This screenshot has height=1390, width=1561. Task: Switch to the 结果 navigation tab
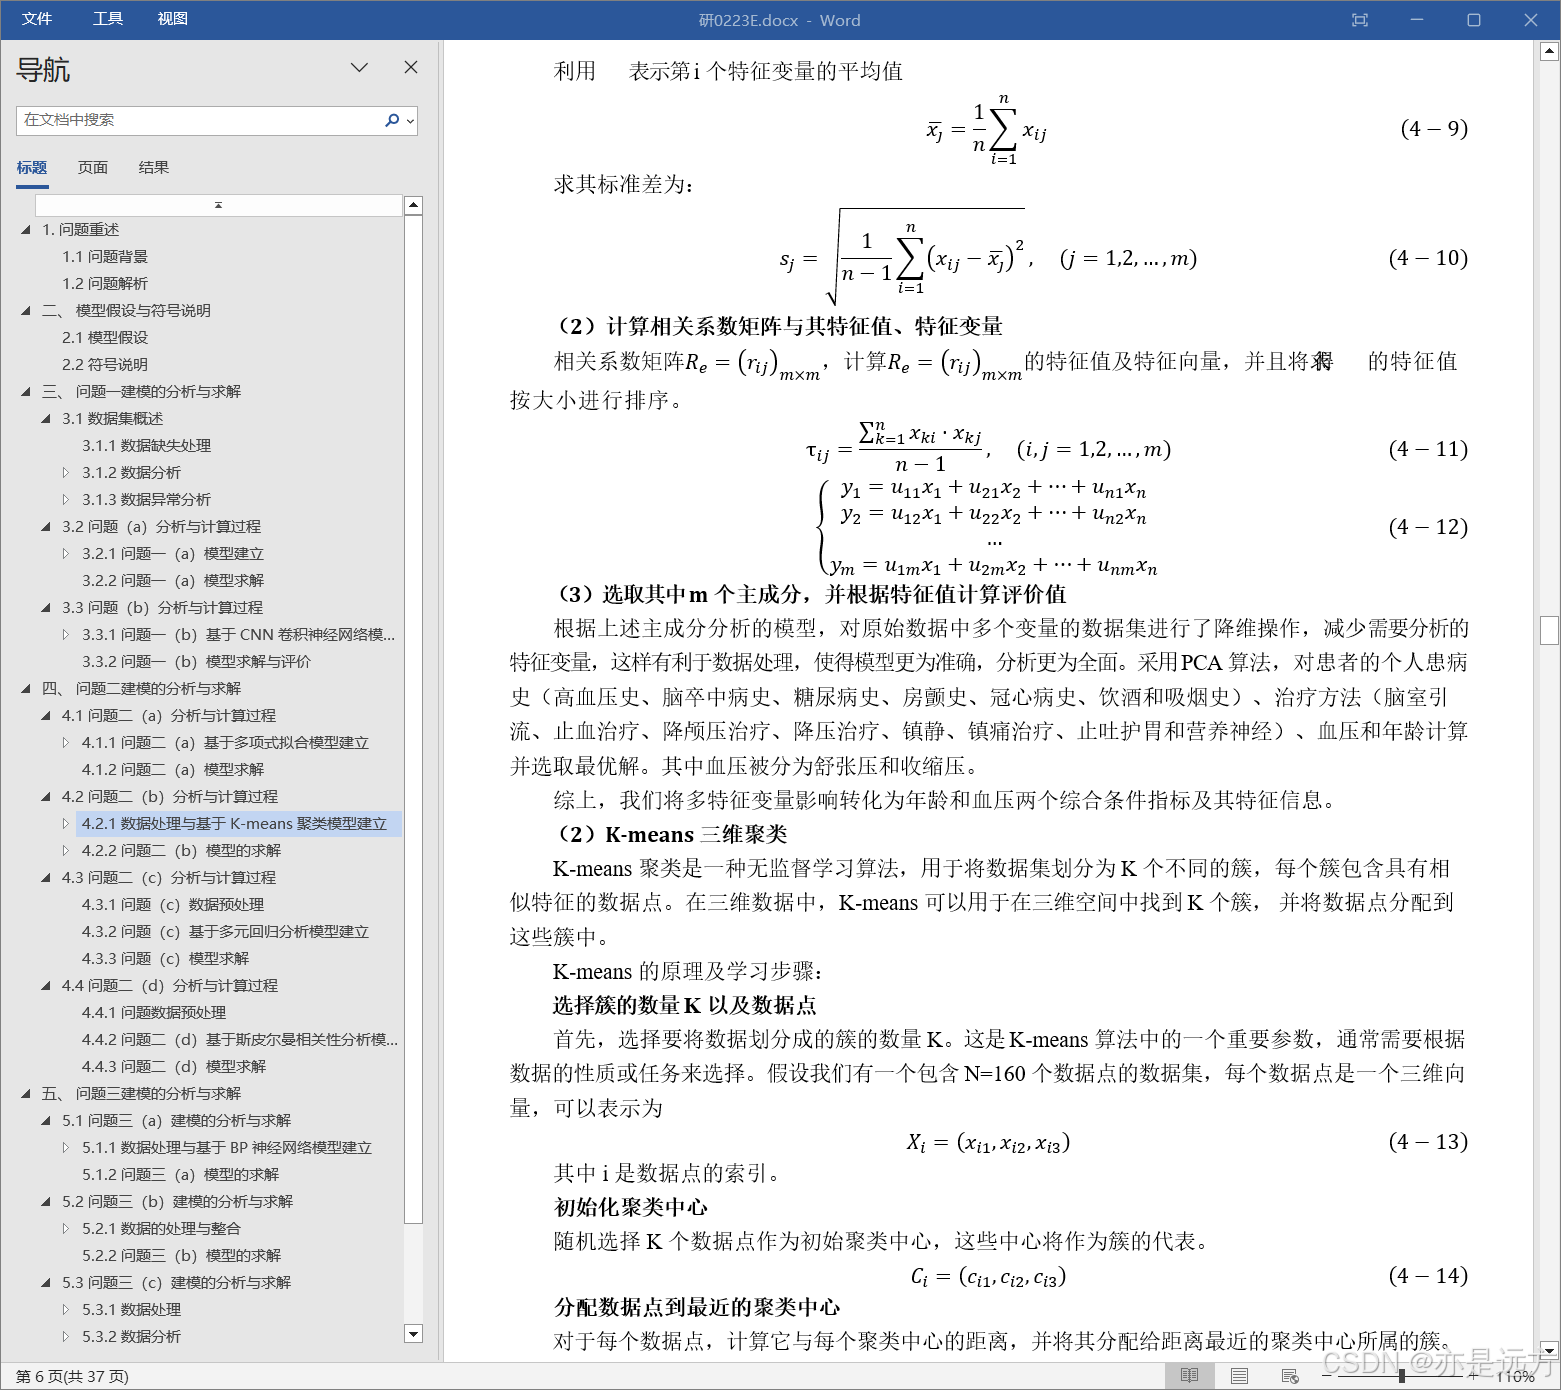(x=154, y=167)
